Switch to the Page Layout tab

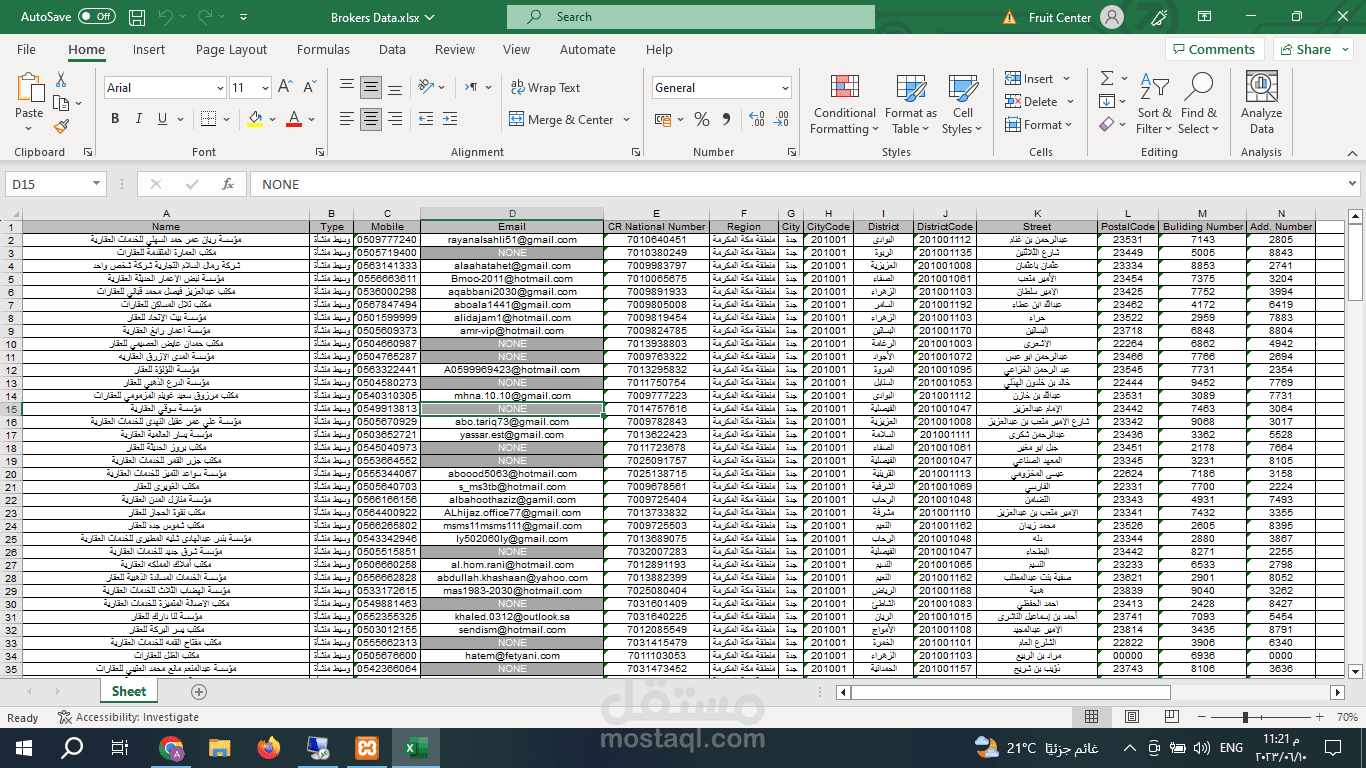pos(231,49)
